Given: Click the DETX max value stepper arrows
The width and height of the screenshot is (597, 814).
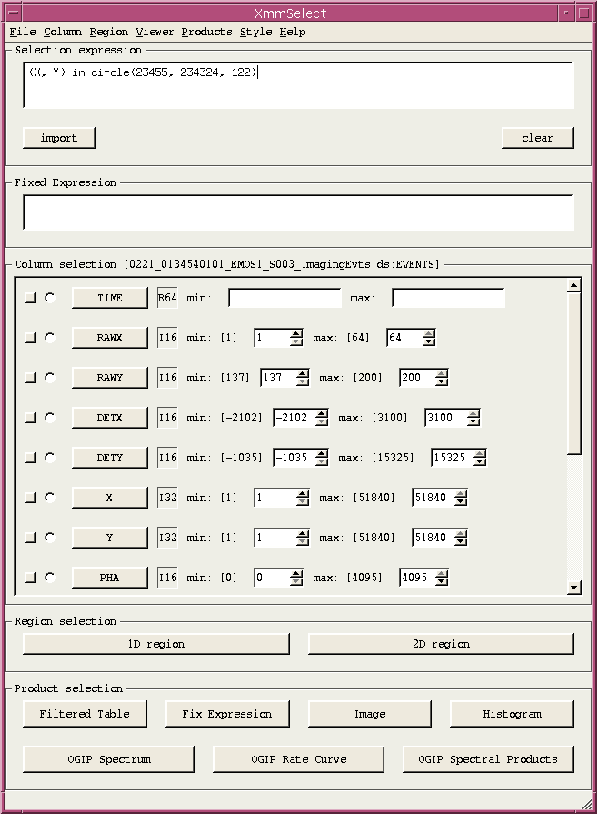Looking at the screenshot, I should [473, 418].
